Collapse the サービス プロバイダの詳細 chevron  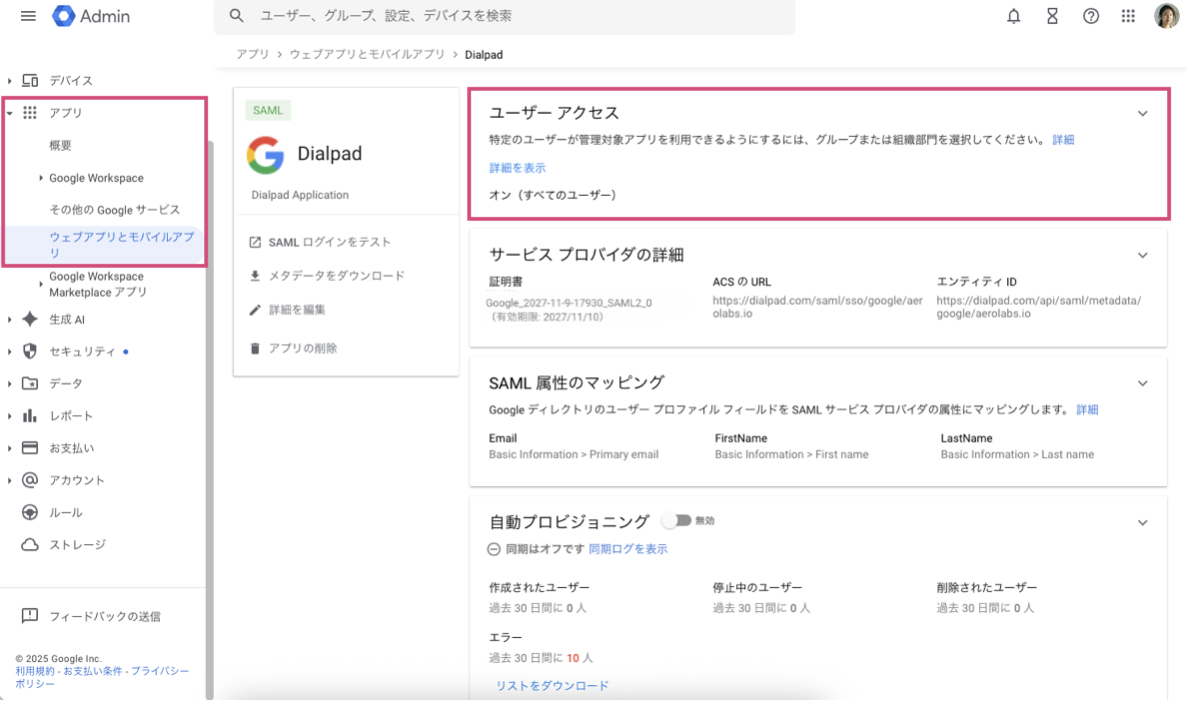tap(1142, 255)
